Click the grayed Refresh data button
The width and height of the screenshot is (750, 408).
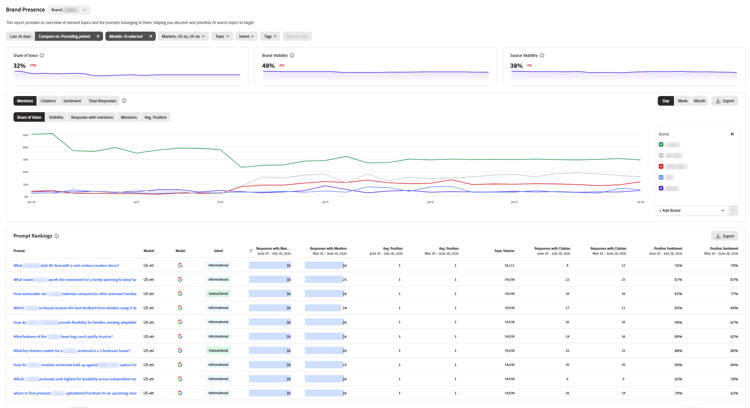[297, 36]
